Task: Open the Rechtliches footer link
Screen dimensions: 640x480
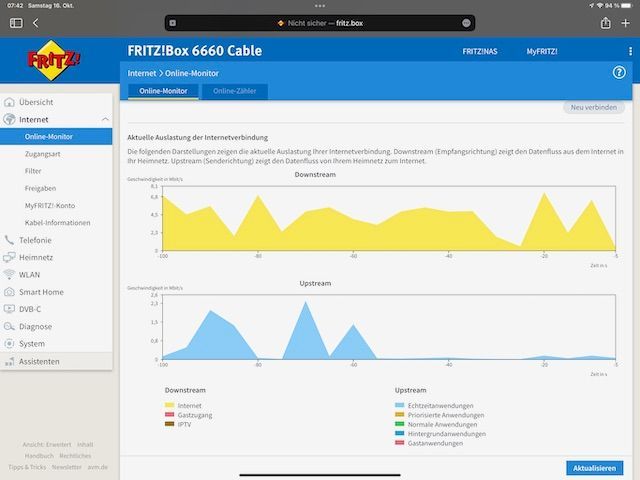Action: click(75, 456)
